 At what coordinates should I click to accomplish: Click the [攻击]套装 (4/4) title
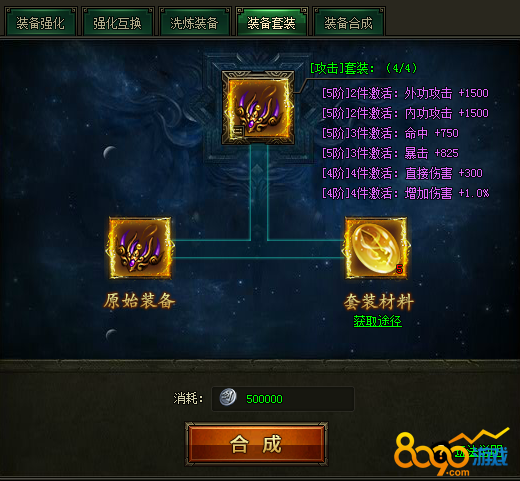(x=363, y=68)
